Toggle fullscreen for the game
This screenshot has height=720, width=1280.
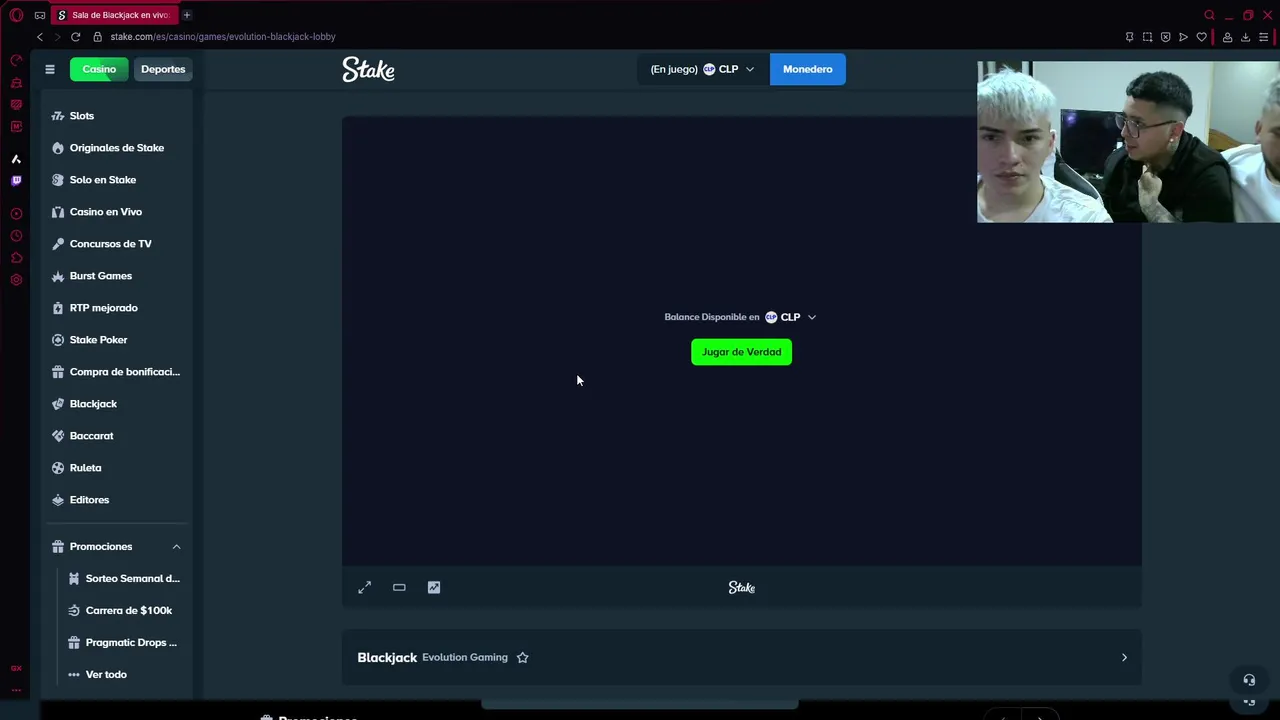click(x=365, y=588)
